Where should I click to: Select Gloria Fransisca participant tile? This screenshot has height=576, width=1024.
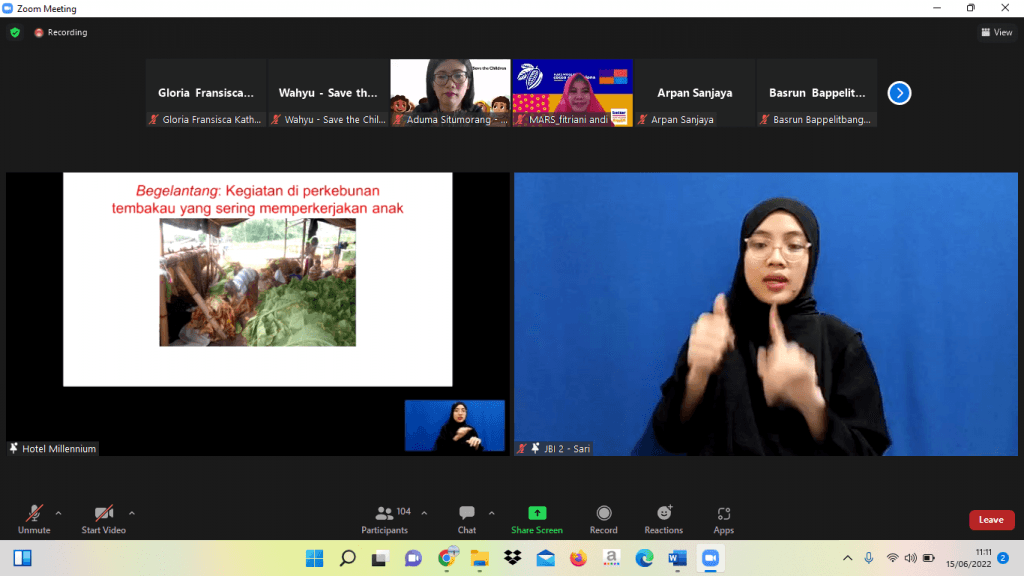coord(206,93)
